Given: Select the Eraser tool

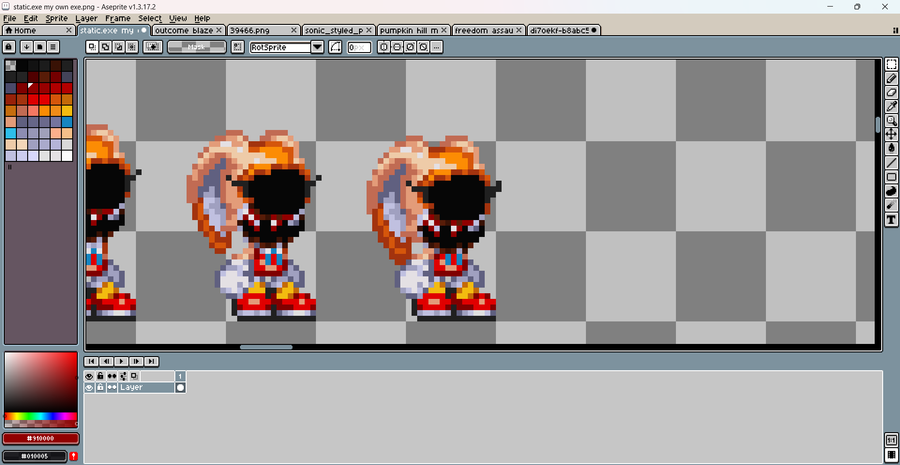Looking at the screenshot, I should 891,92.
